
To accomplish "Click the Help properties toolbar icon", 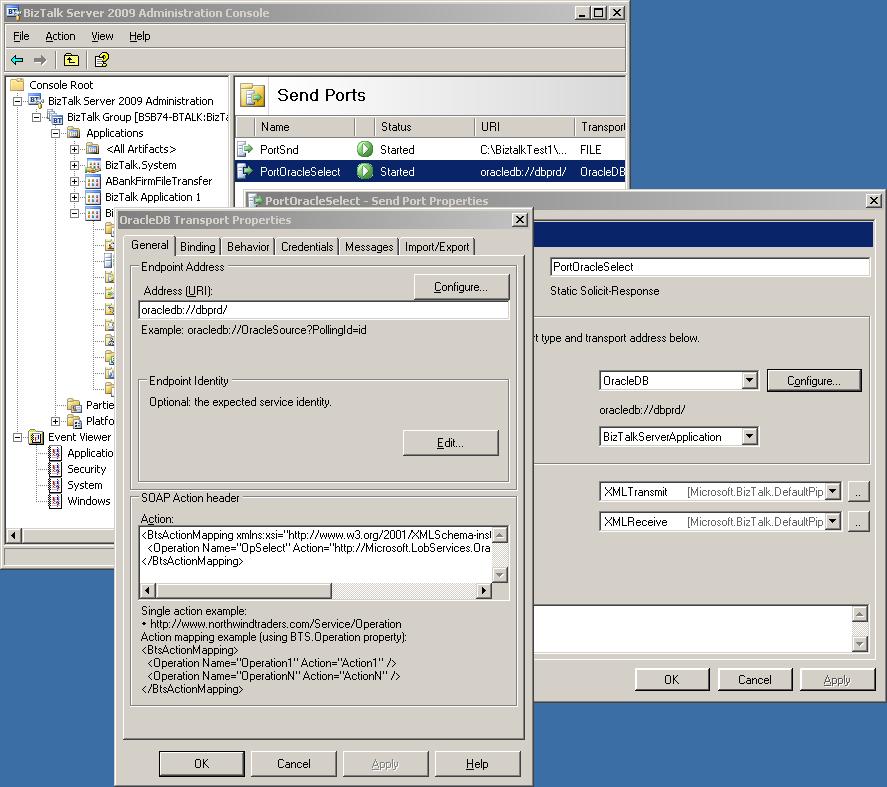I will 102,59.
